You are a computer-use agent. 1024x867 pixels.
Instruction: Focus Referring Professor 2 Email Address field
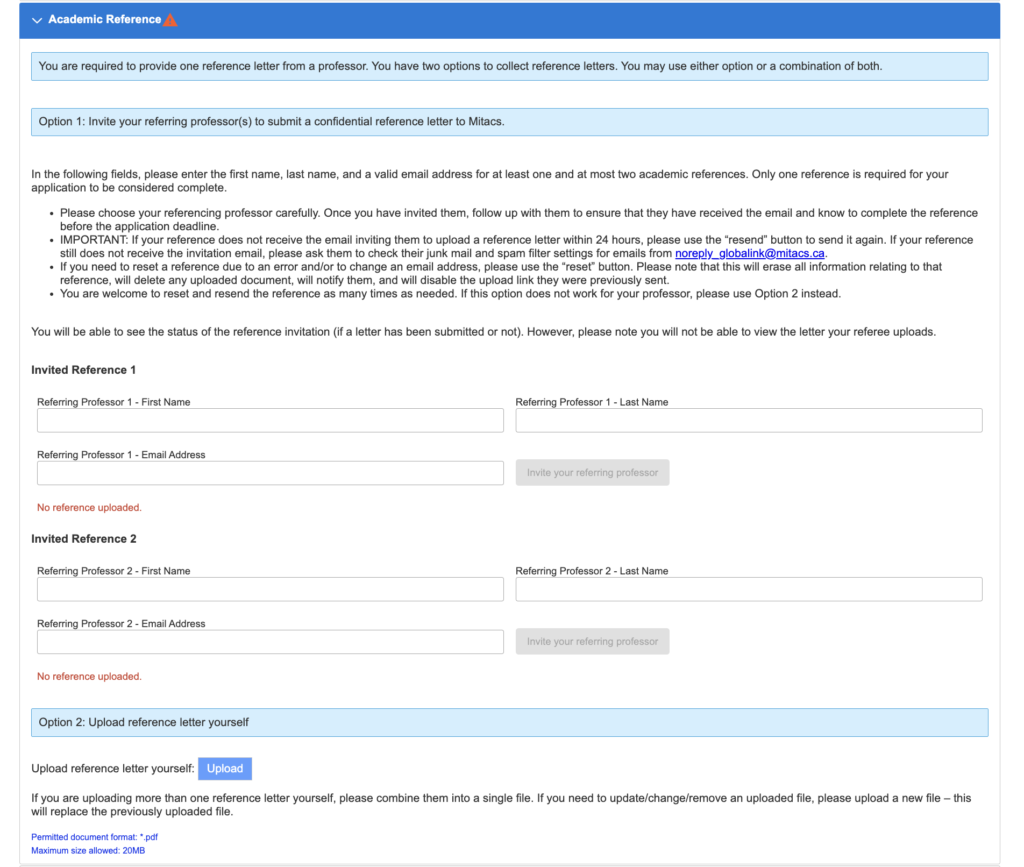[270, 642]
